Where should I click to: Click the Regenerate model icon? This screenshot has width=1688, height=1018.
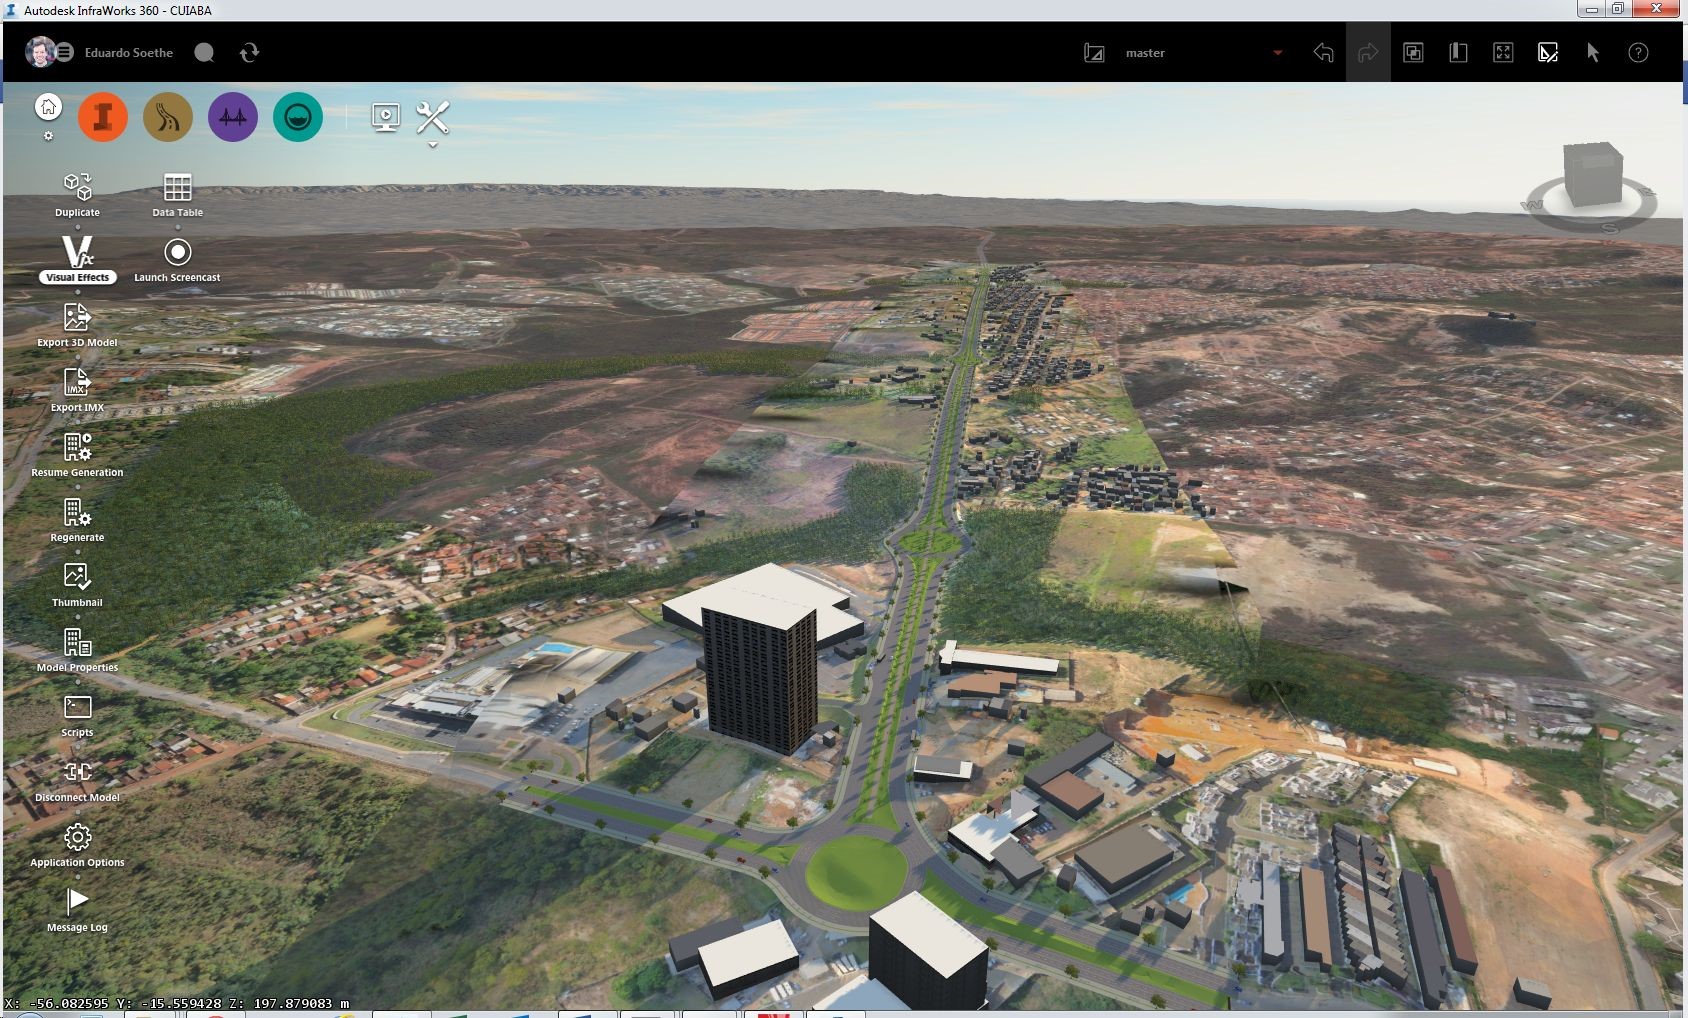pos(77,513)
